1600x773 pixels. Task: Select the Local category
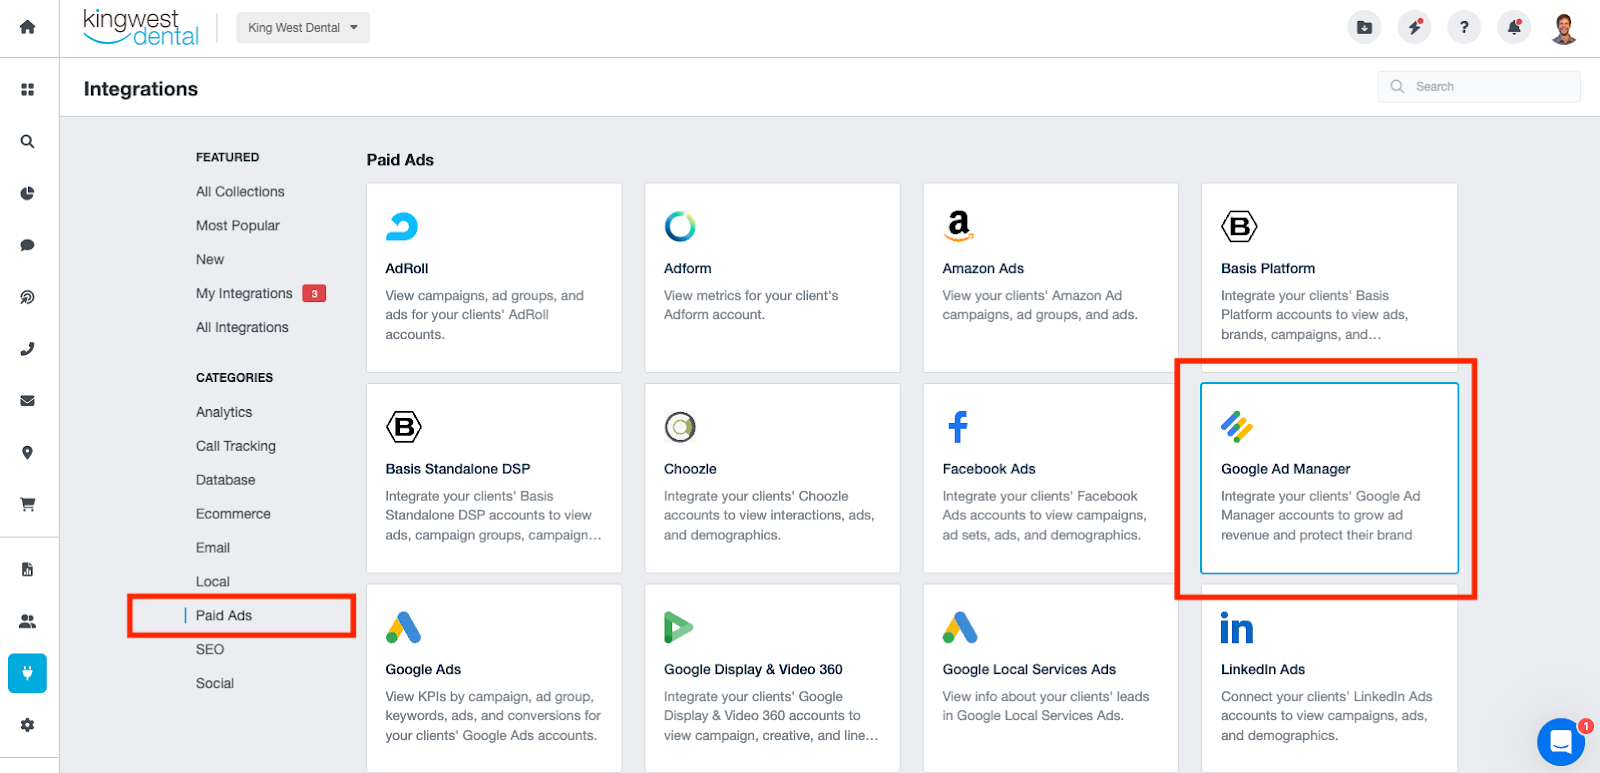(213, 582)
